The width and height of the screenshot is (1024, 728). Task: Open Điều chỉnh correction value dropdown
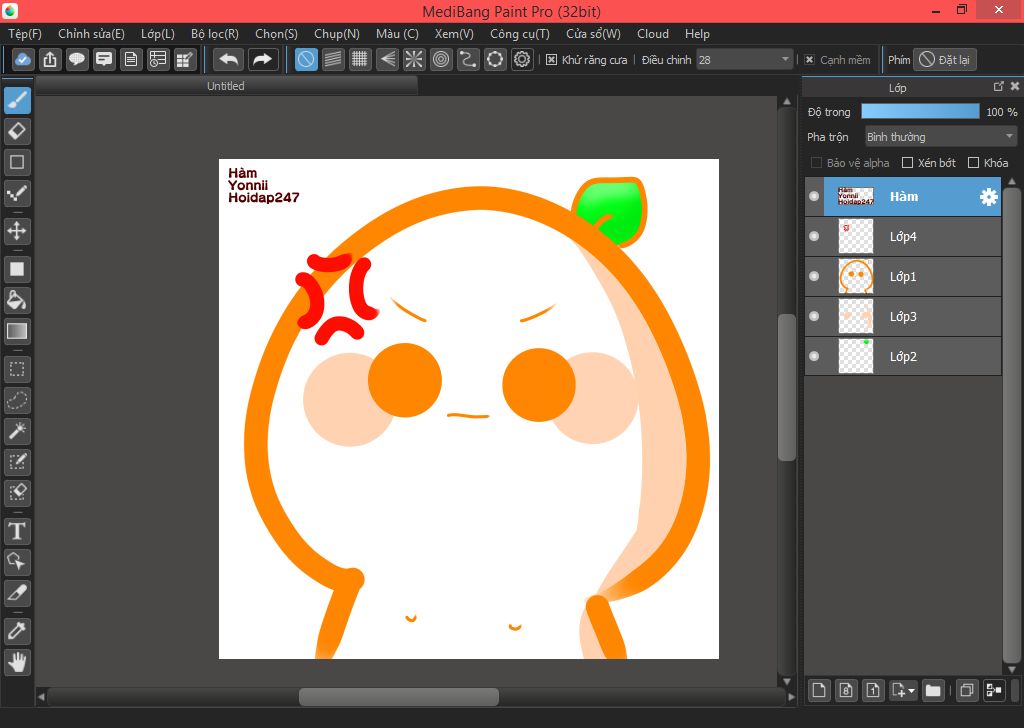(x=744, y=60)
